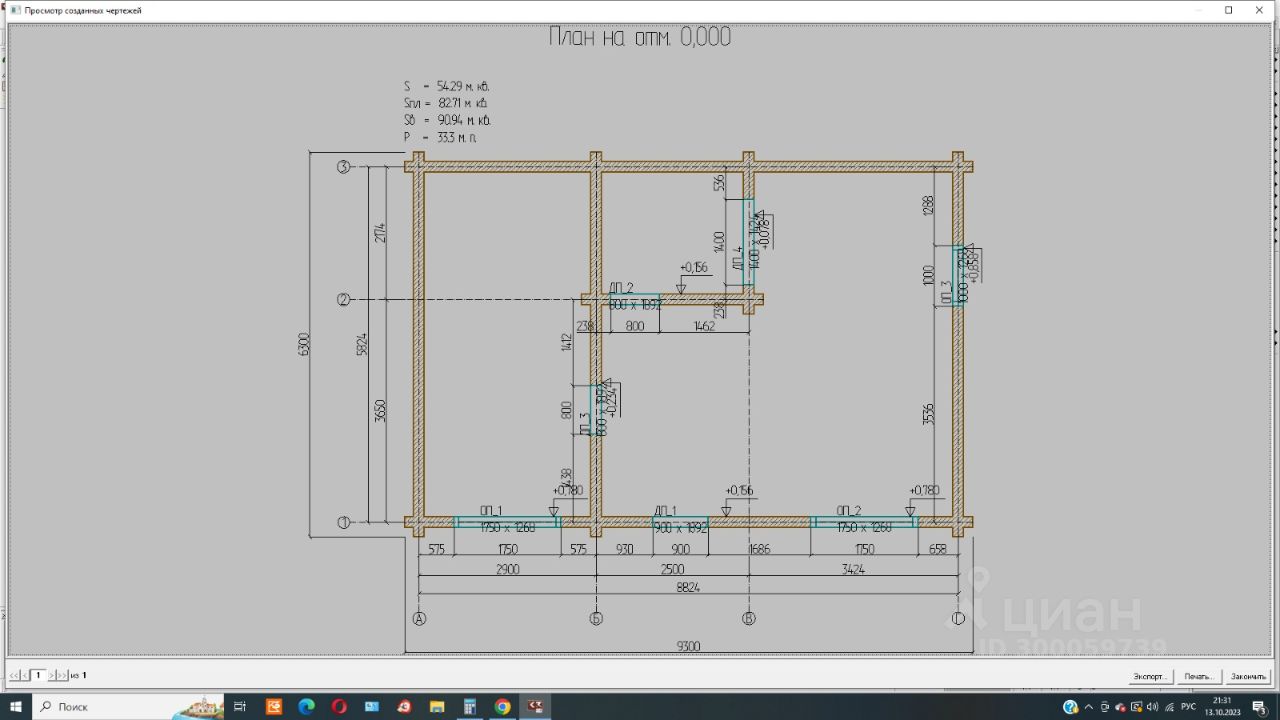Viewport: 1280px width, 720px height.
Task: Open Task View from the taskbar
Action: 240,707
